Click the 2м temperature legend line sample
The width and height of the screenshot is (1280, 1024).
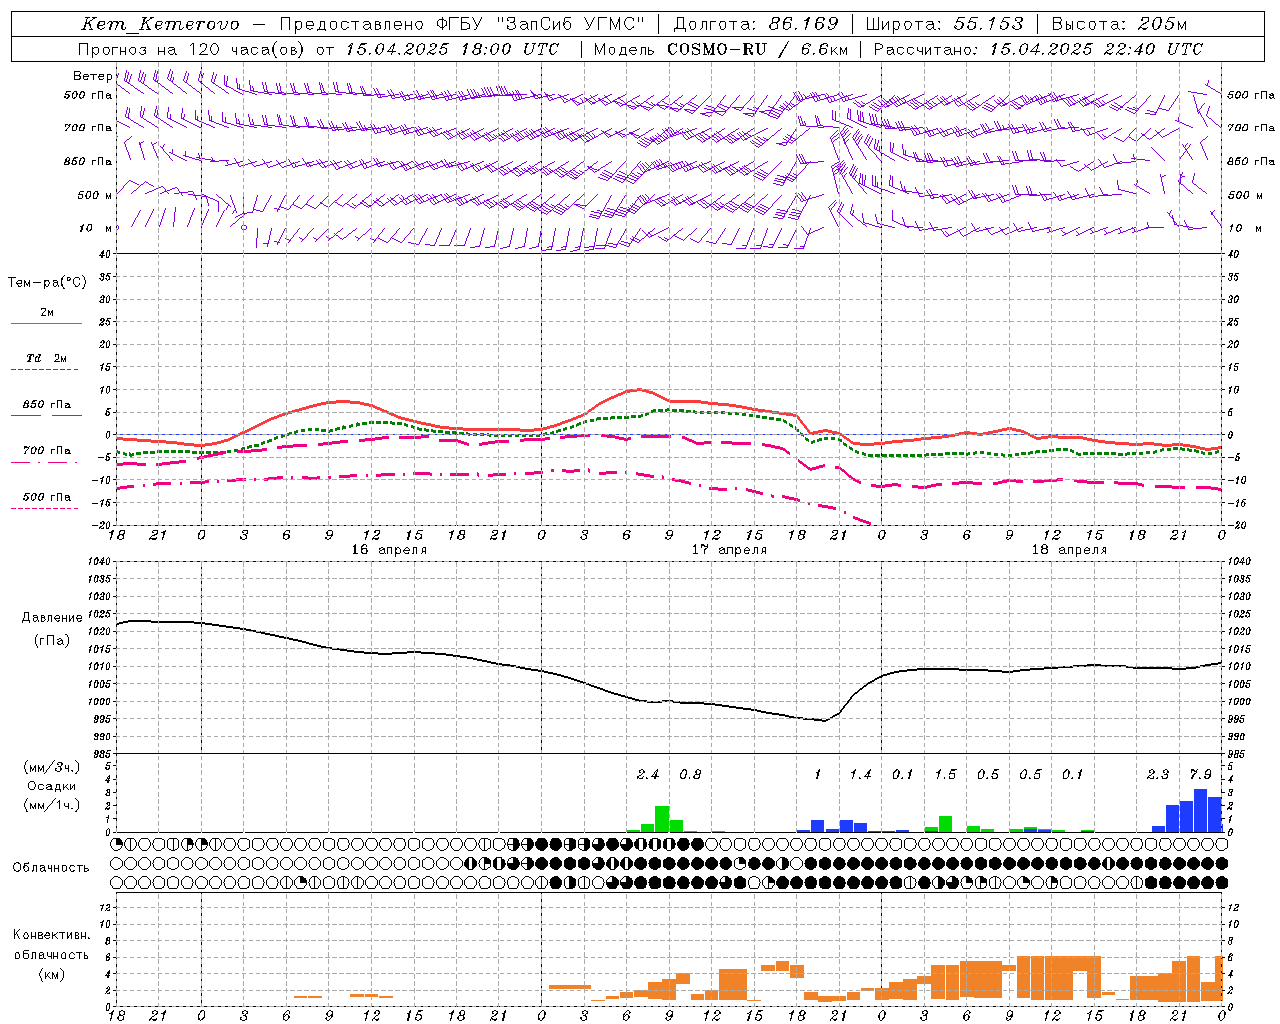pos(46,323)
